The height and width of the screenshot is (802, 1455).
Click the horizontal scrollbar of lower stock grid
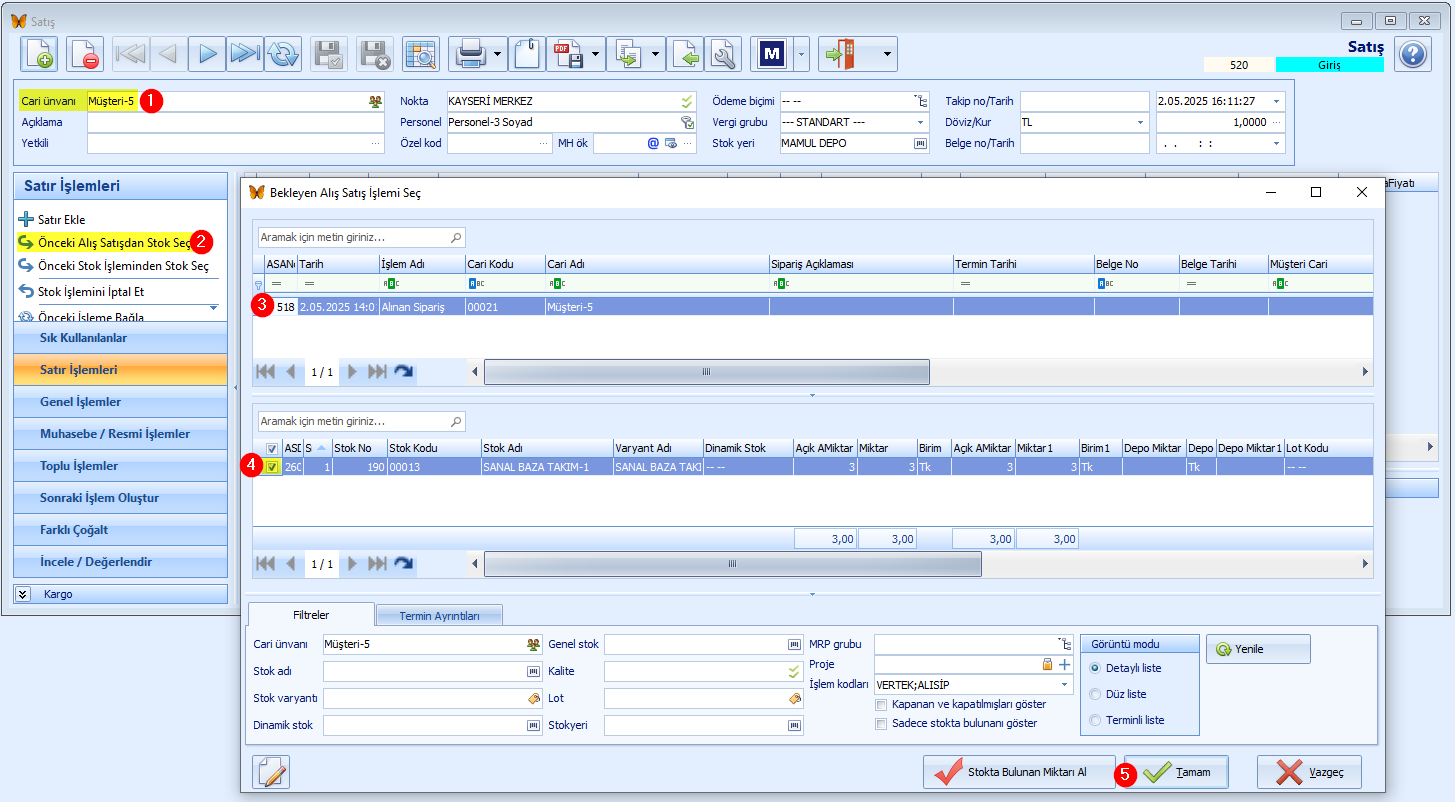tap(732, 564)
